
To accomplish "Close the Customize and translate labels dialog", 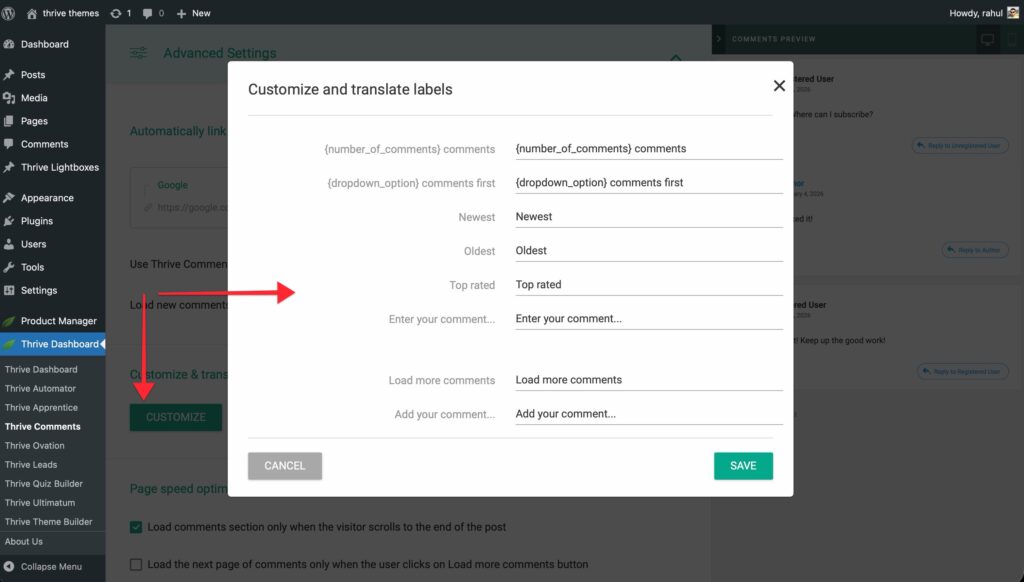I will point(779,86).
